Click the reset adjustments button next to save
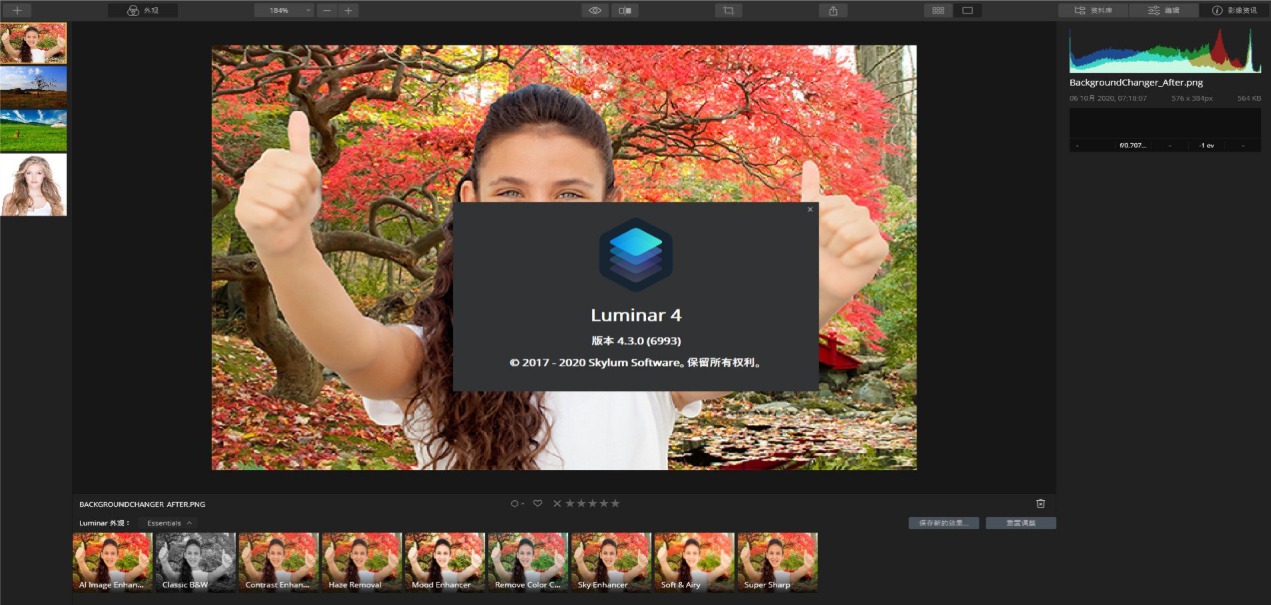This screenshot has height=605, width=1271. point(1020,523)
